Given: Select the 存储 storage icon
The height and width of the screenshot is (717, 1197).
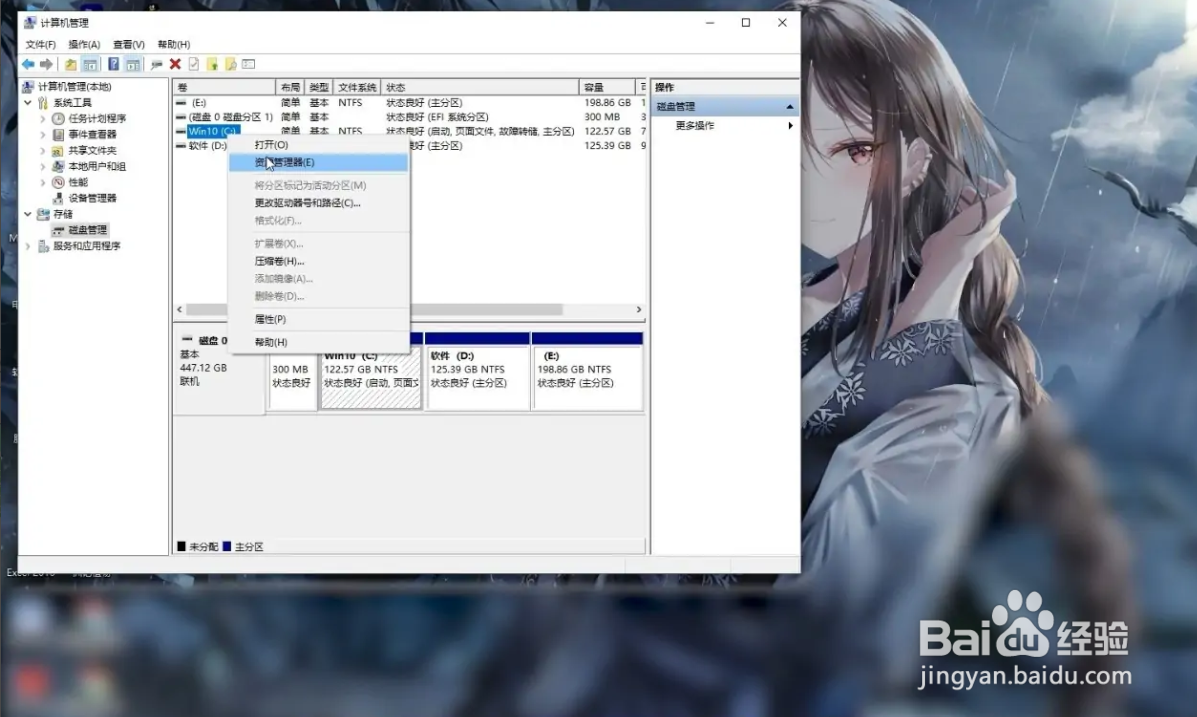Looking at the screenshot, I should tap(44, 214).
